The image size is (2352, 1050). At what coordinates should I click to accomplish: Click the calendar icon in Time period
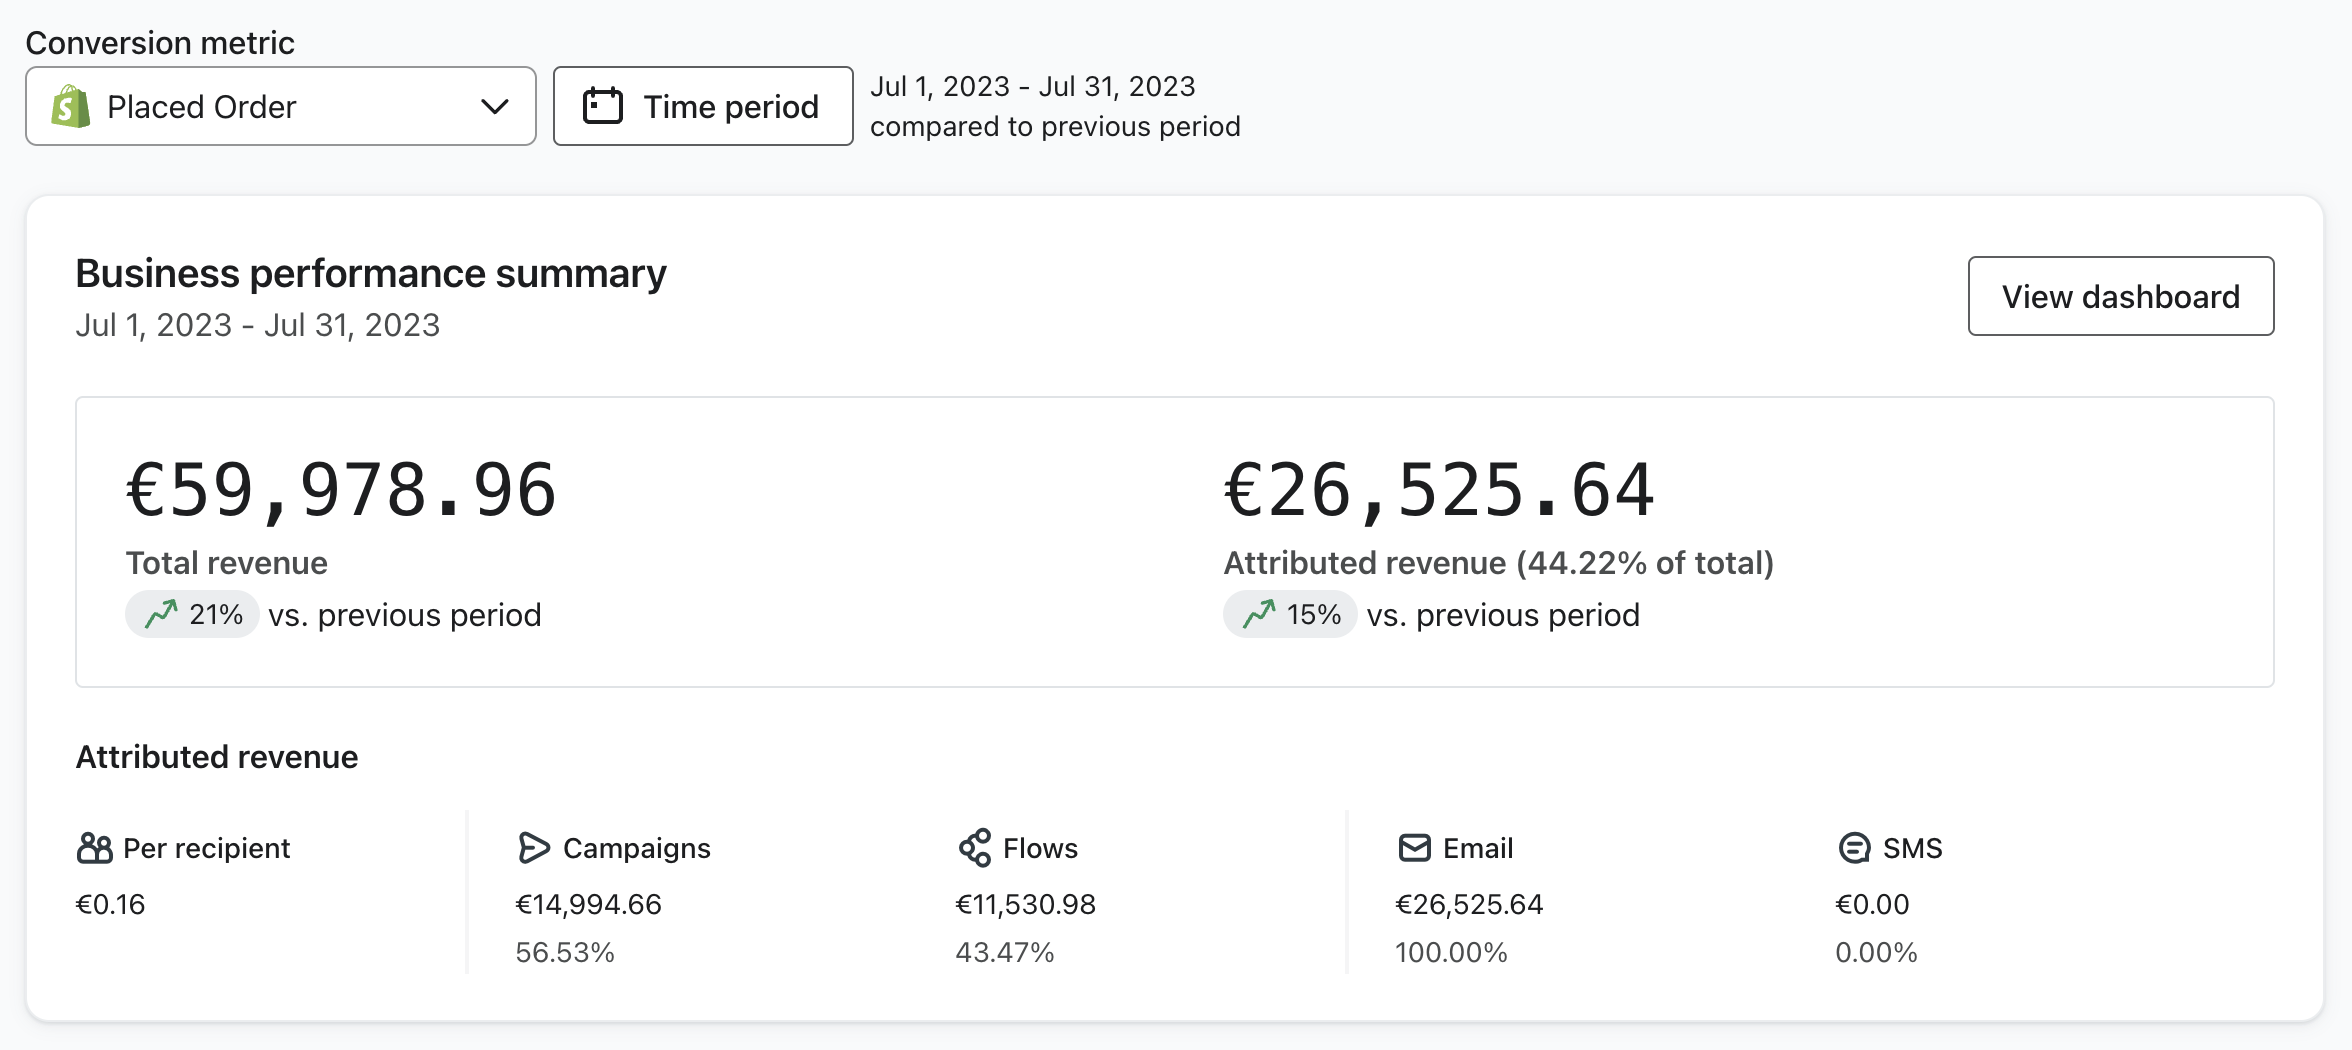click(x=602, y=107)
